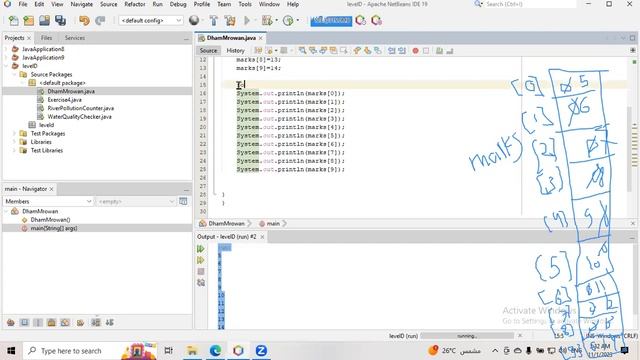The width and height of the screenshot is (640, 360).
Task: Click the running progress bar in status
Action: 467,336
